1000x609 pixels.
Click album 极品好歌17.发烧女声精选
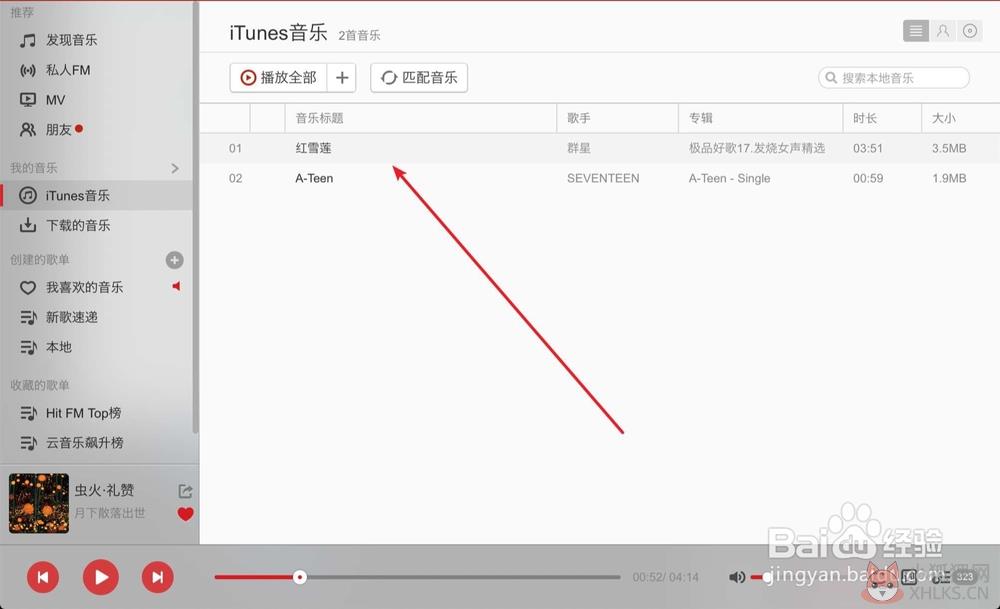756,148
